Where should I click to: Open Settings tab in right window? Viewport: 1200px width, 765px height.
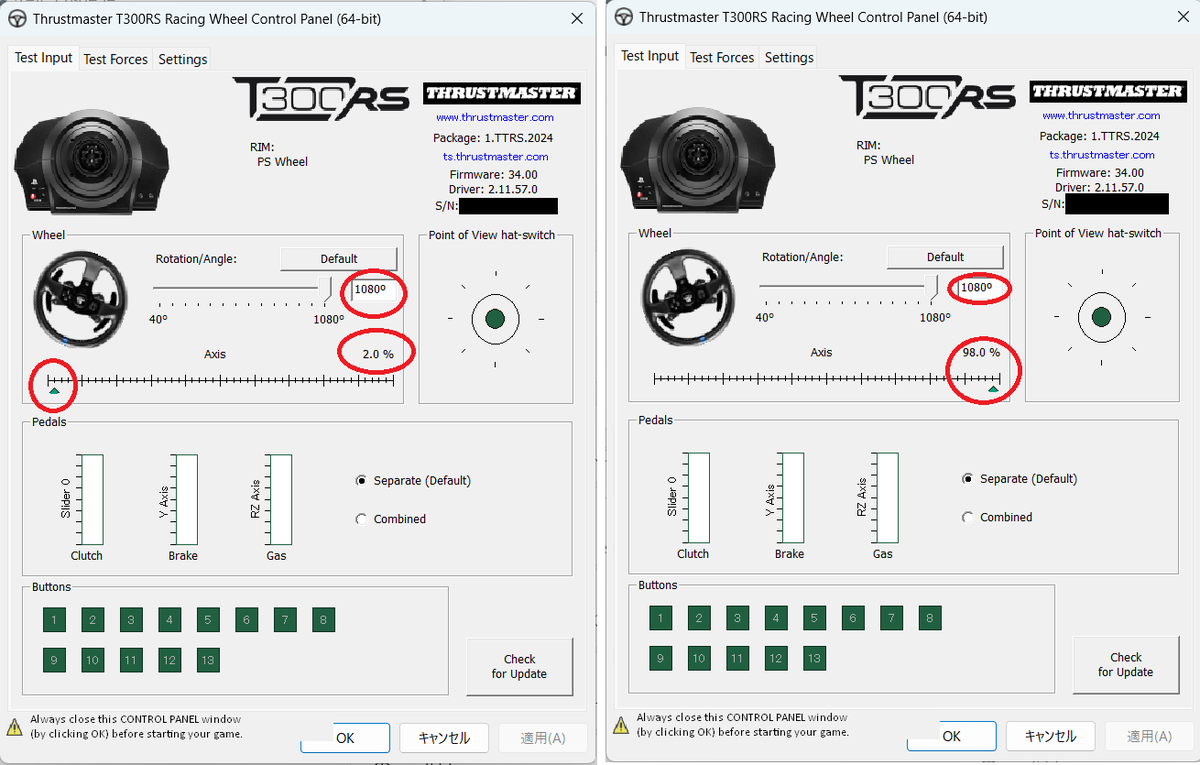tap(789, 57)
